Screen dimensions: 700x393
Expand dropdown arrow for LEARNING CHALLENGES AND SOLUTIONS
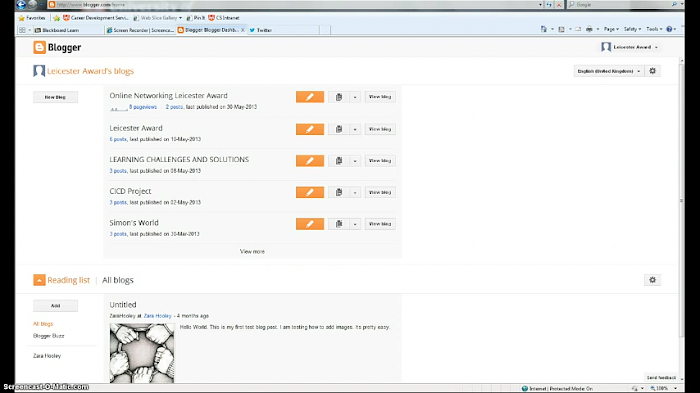tap(355, 161)
